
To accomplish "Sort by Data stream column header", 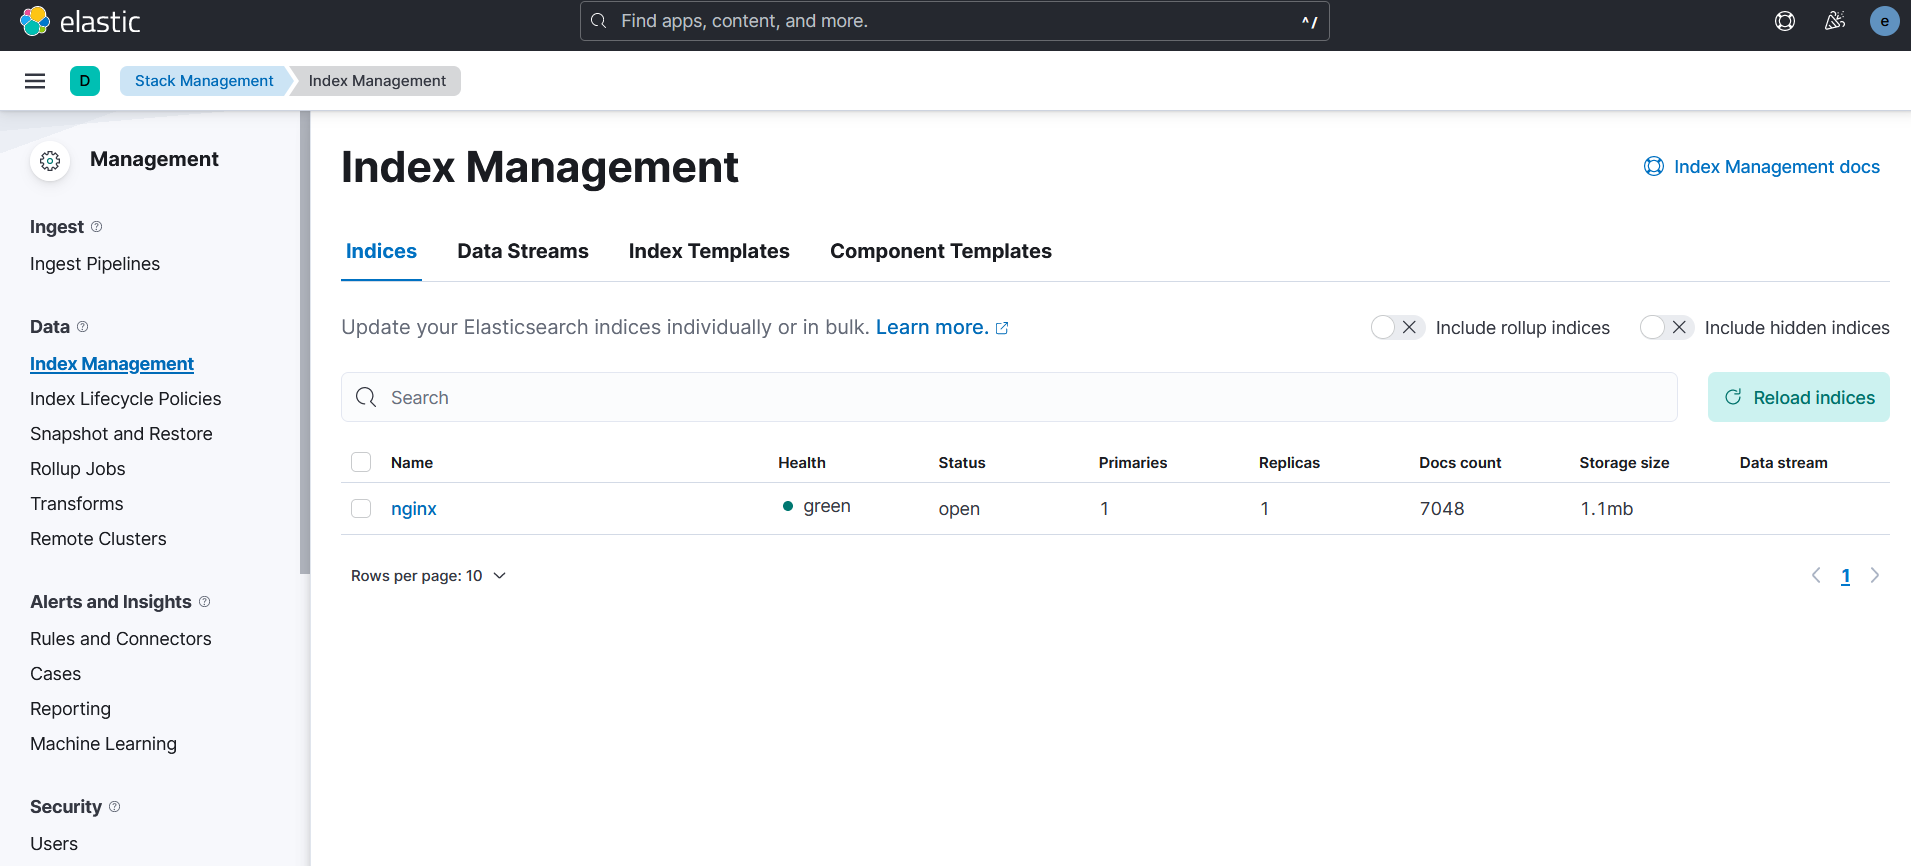I will point(1783,463).
